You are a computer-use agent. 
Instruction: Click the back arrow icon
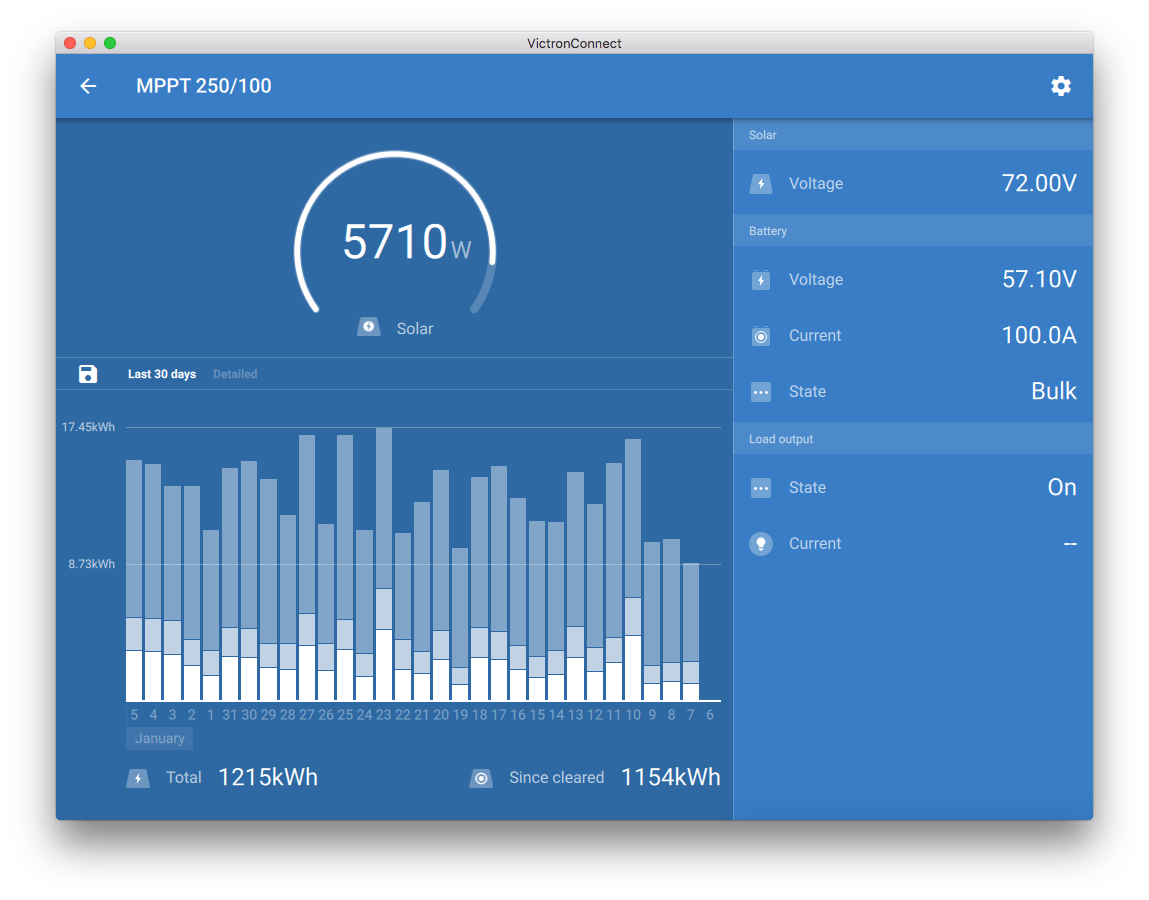(x=88, y=86)
